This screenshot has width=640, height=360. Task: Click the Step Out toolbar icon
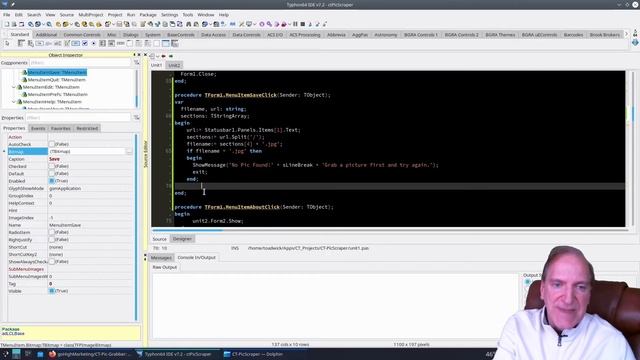click(x=325, y=24)
